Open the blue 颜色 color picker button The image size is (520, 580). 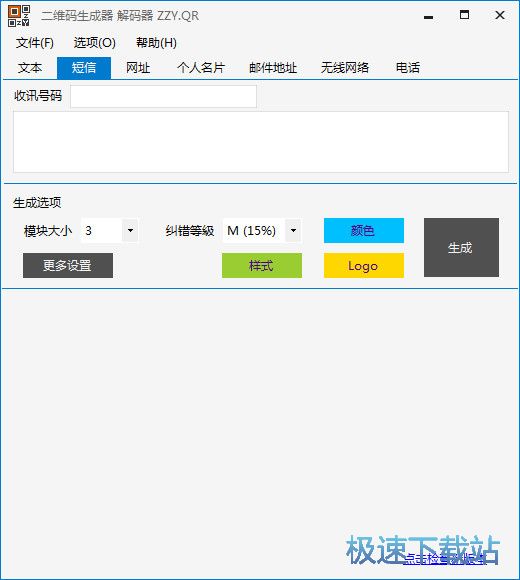coord(364,230)
